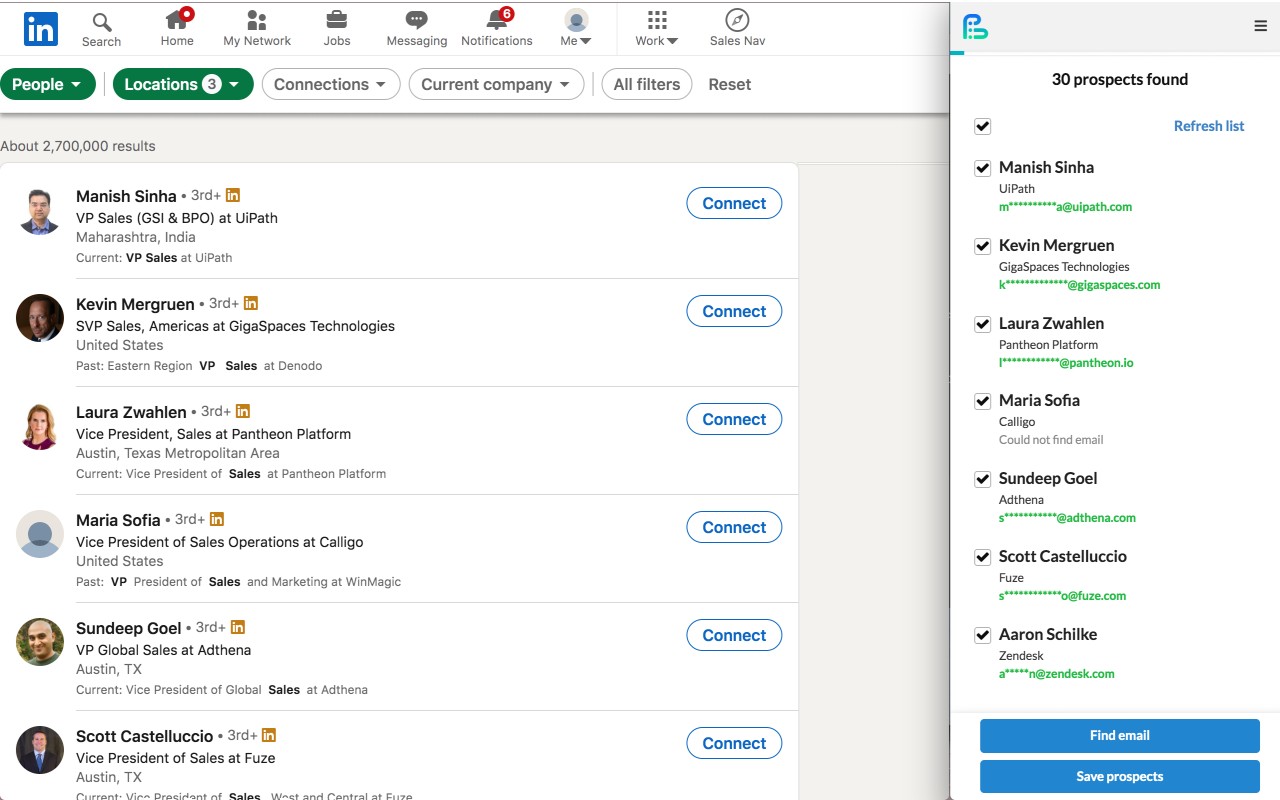The width and height of the screenshot is (1280, 800).
Task: Open the Current company dropdown
Action: (x=496, y=84)
